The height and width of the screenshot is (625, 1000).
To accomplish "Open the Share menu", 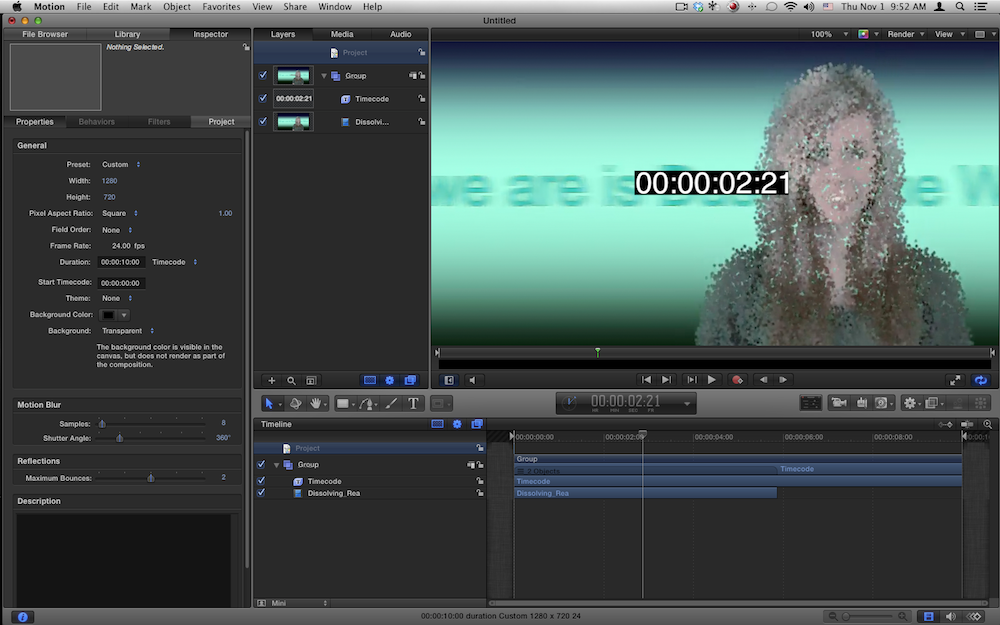I will click(x=295, y=6).
